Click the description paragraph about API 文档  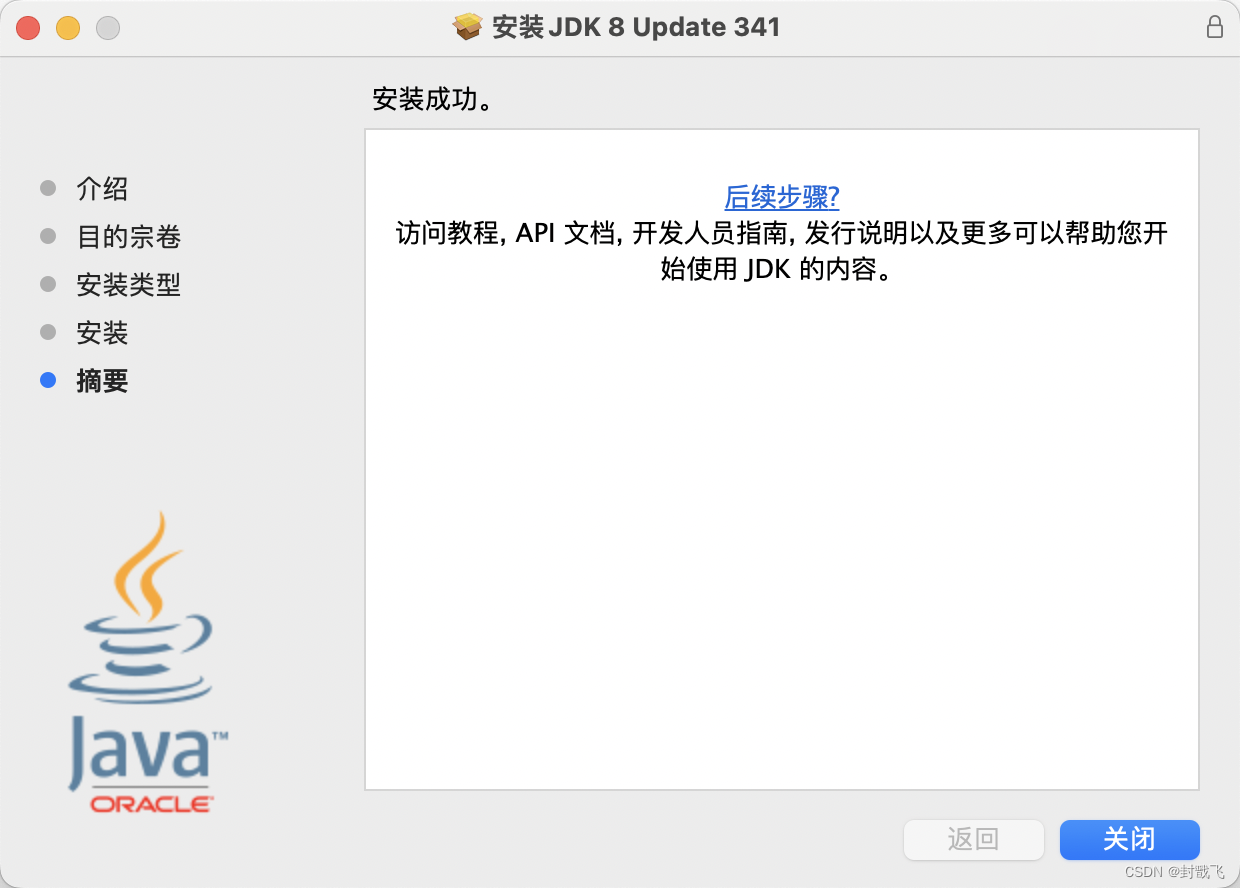click(781, 252)
